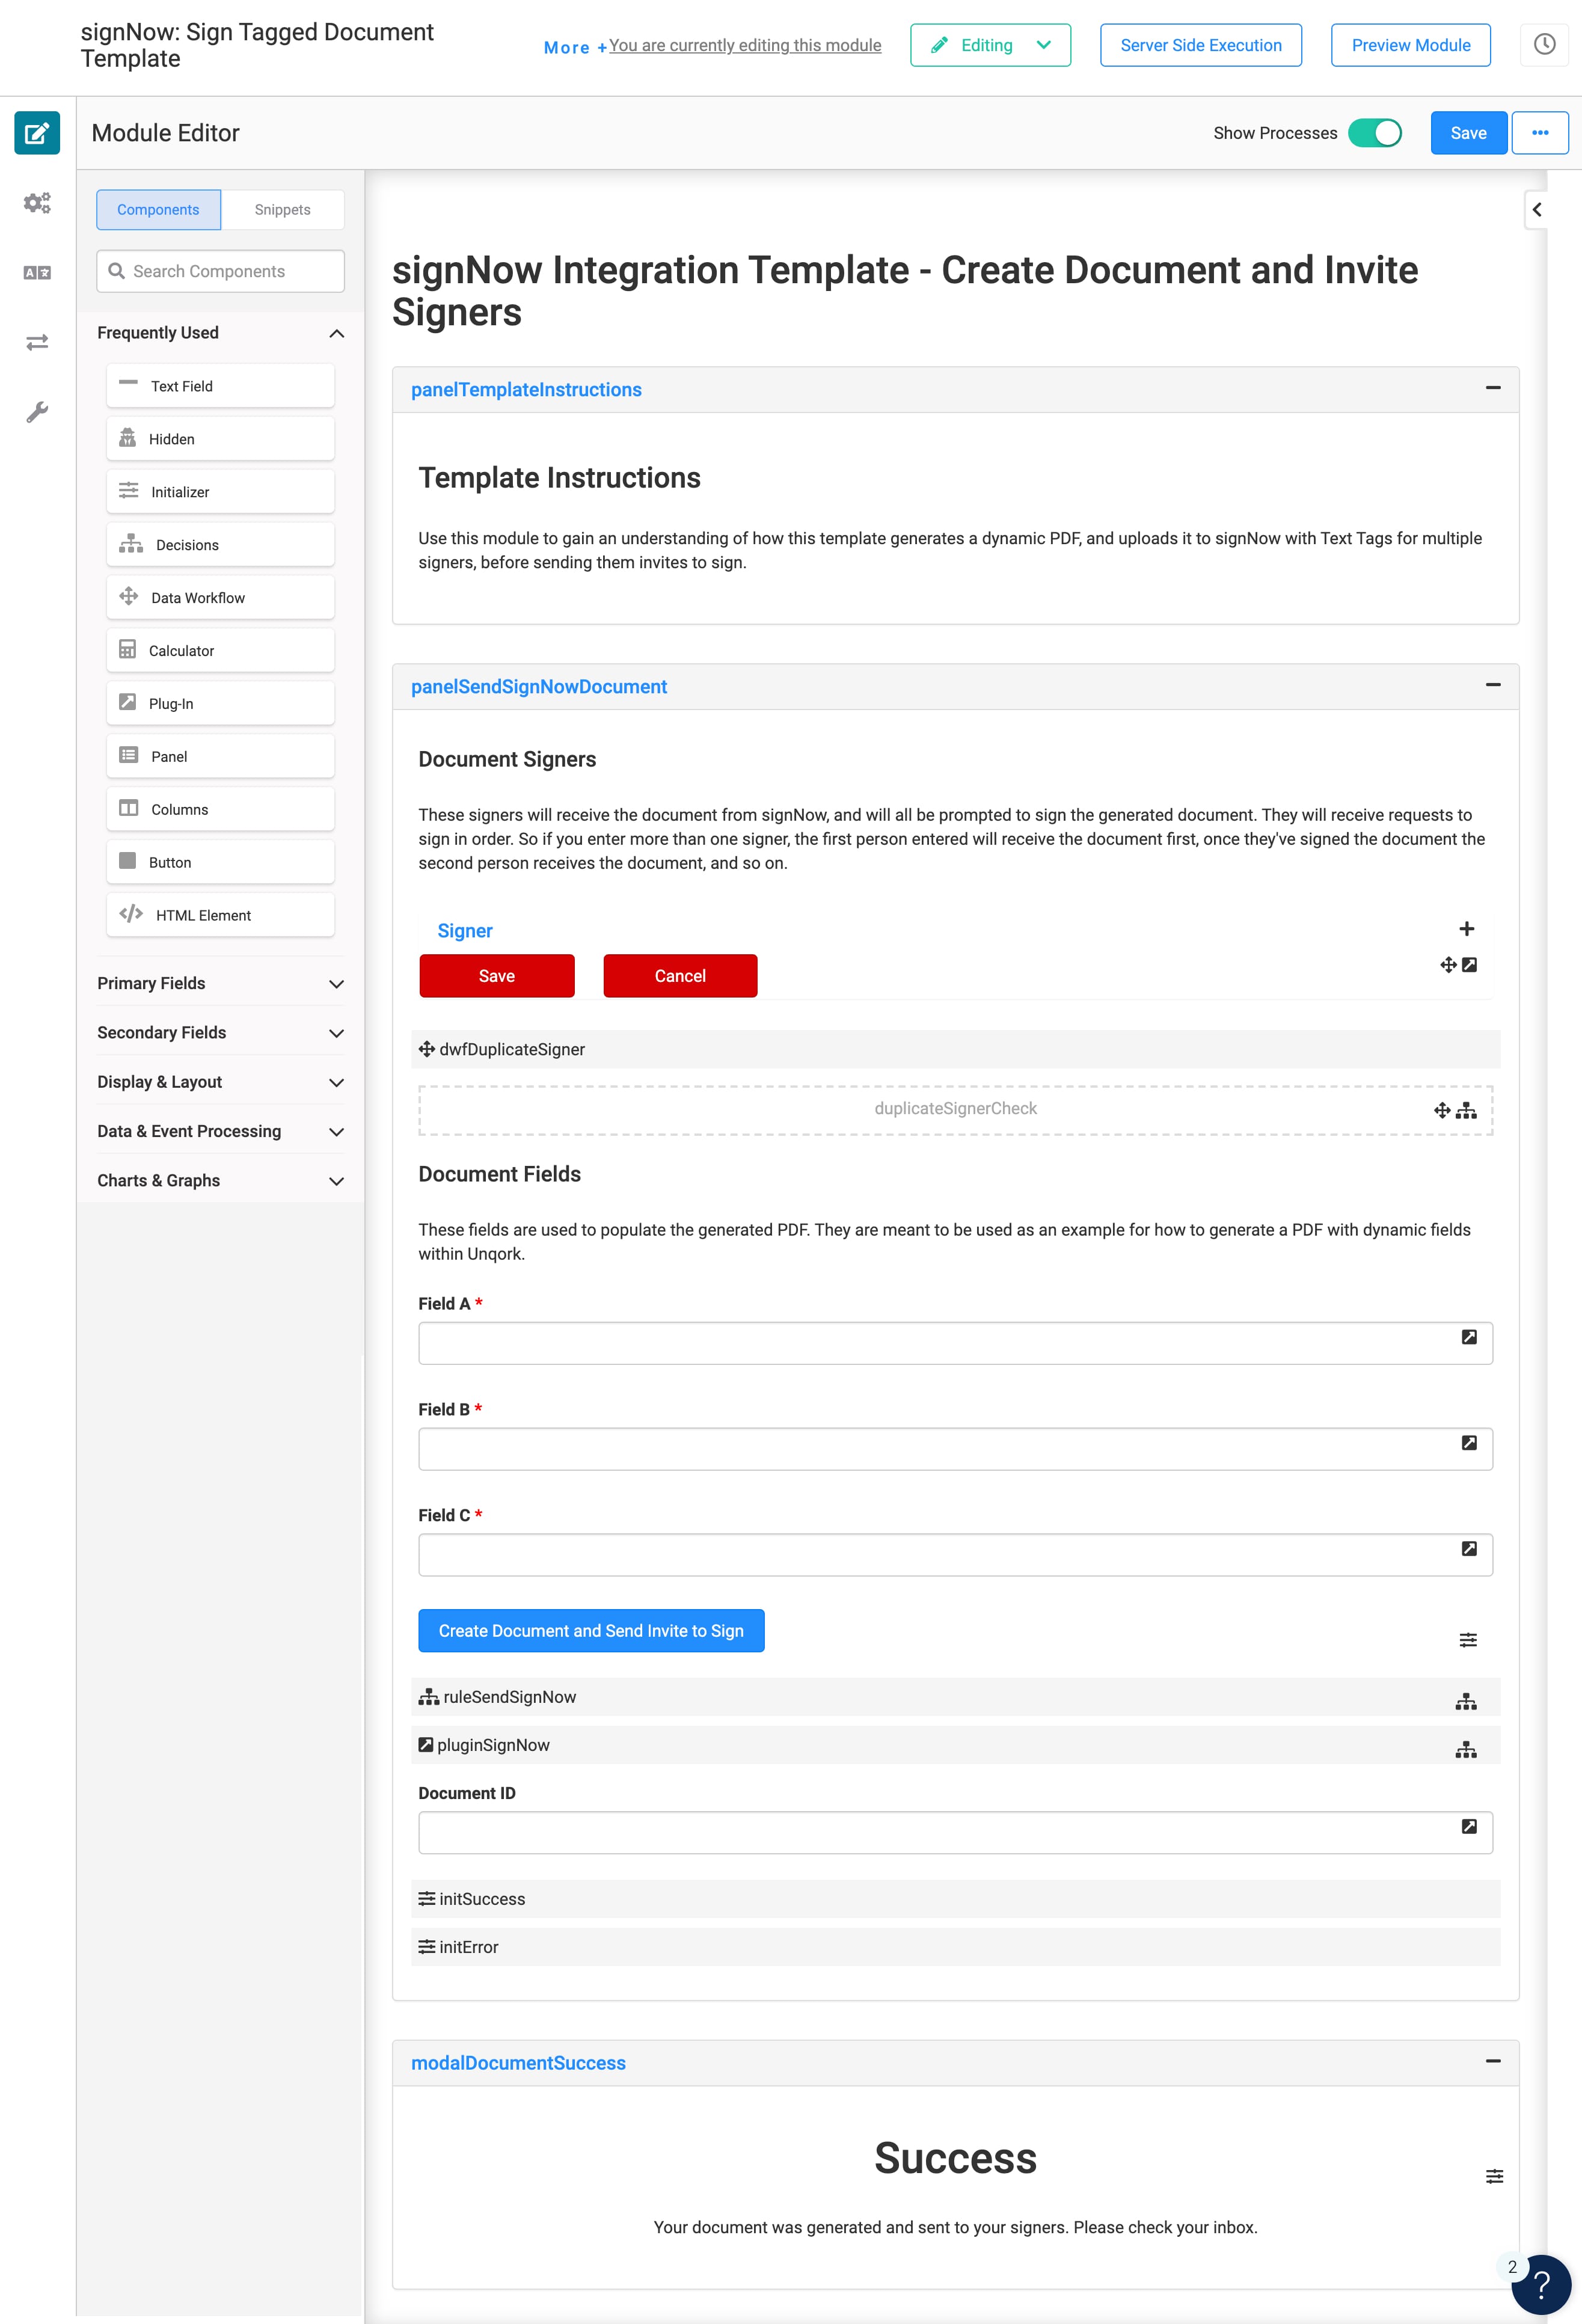The width and height of the screenshot is (1582, 2324).
Task: Click into the Field A input
Action: coord(955,1343)
